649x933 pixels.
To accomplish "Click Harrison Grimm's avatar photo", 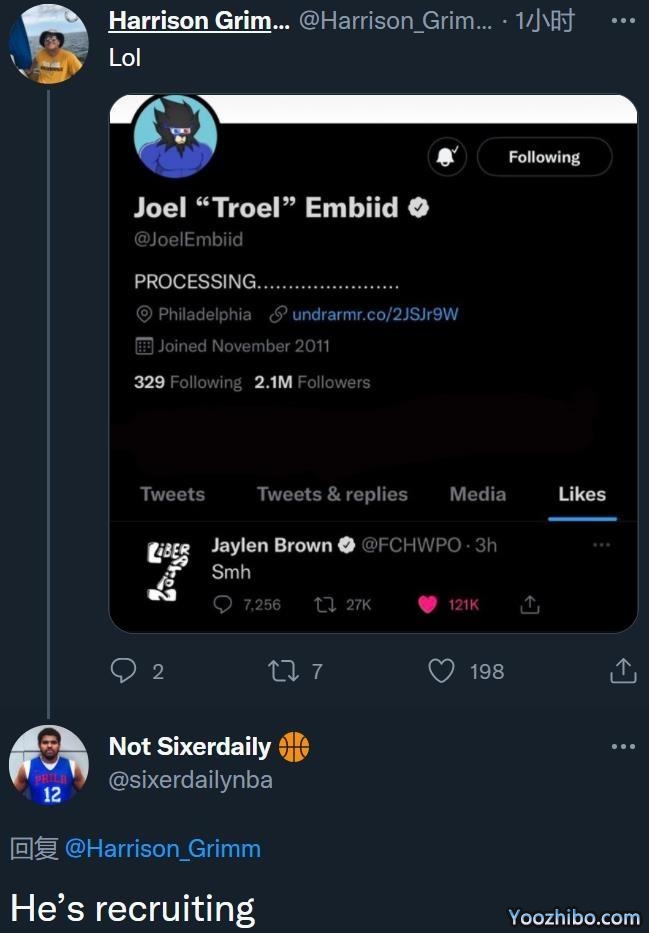I will (48, 44).
